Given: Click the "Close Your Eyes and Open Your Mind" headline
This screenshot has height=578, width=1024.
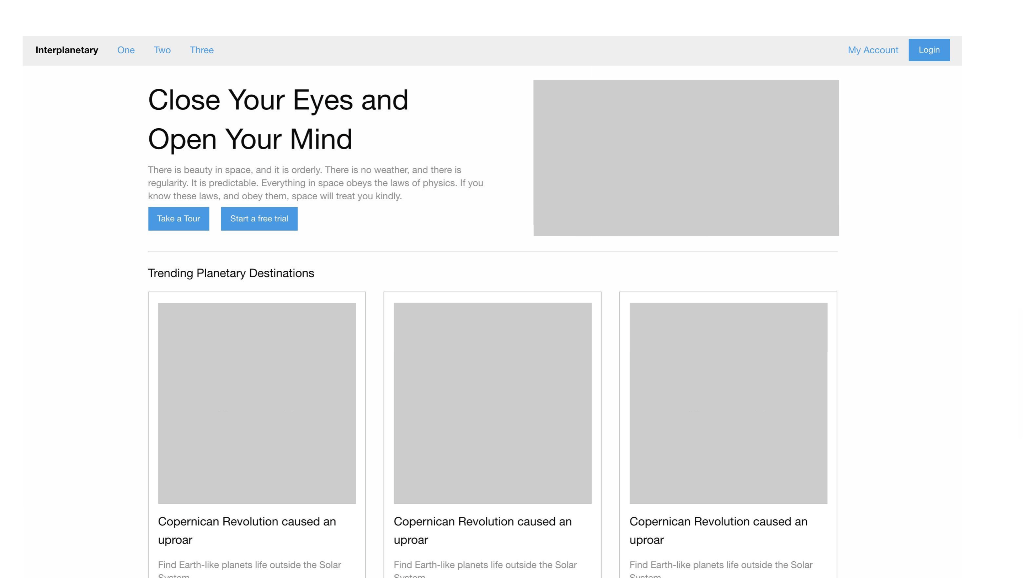Looking at the screenshot, I should click(278, 119).
